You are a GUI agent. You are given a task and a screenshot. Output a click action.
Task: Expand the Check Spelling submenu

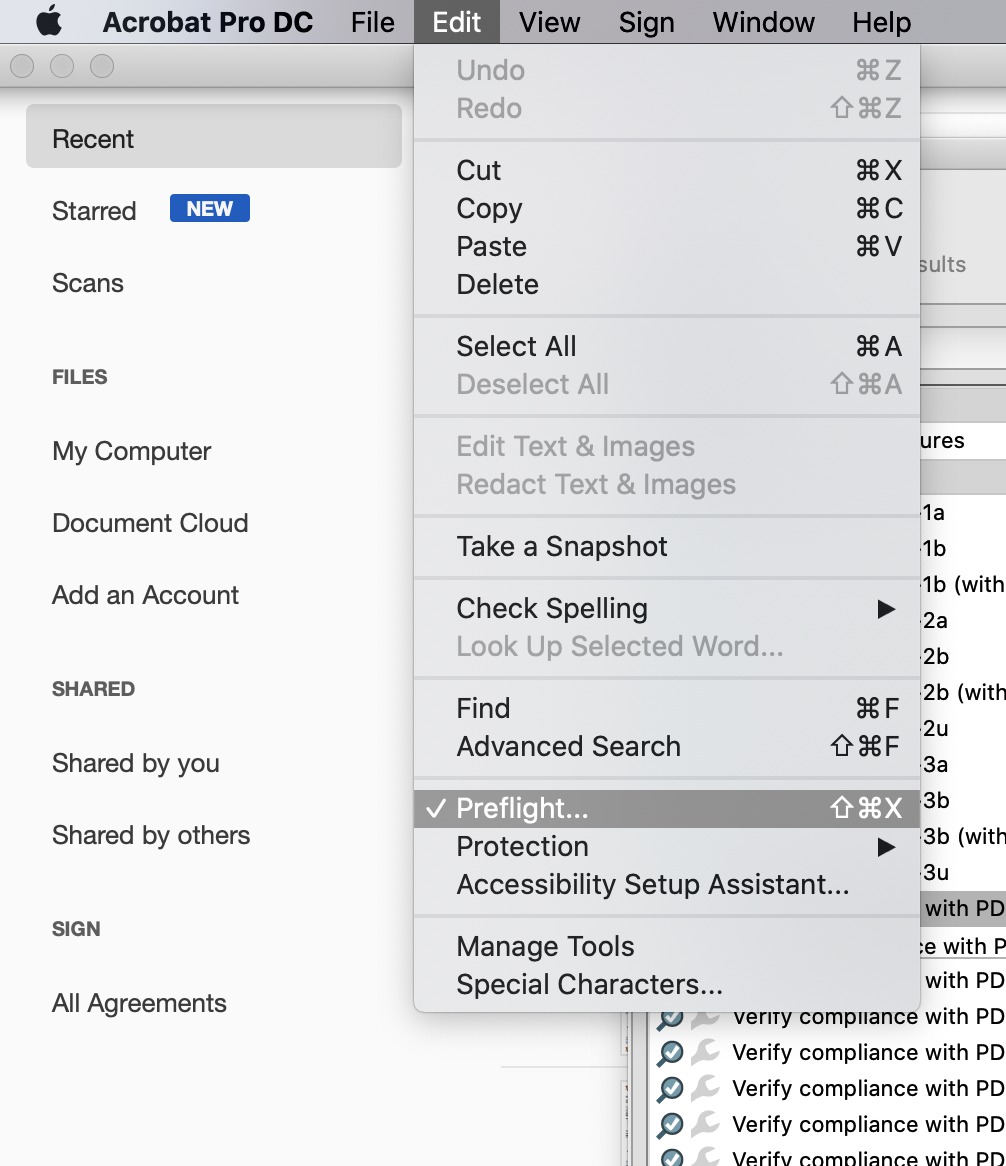tap(667, 608)
